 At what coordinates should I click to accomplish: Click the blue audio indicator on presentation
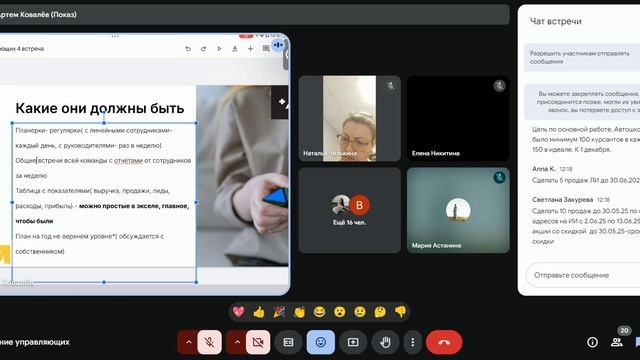pos(278,45)
